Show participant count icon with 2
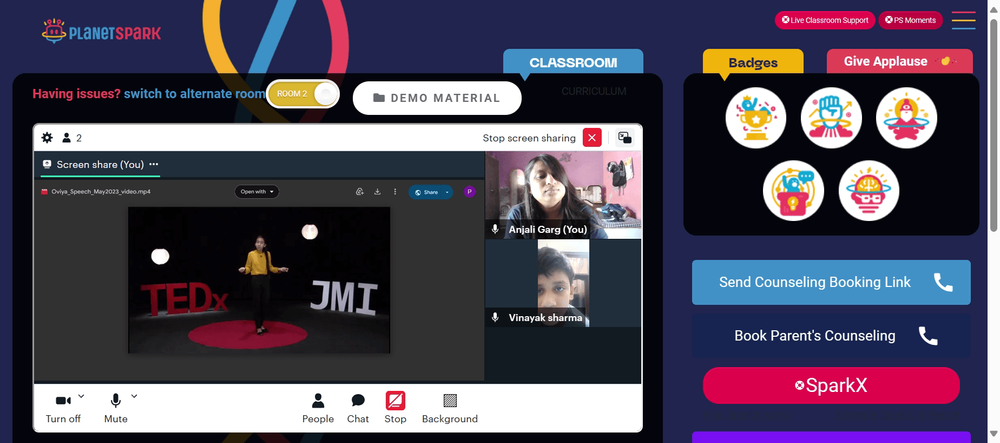 pyautogui.click(x=71, y=138)
